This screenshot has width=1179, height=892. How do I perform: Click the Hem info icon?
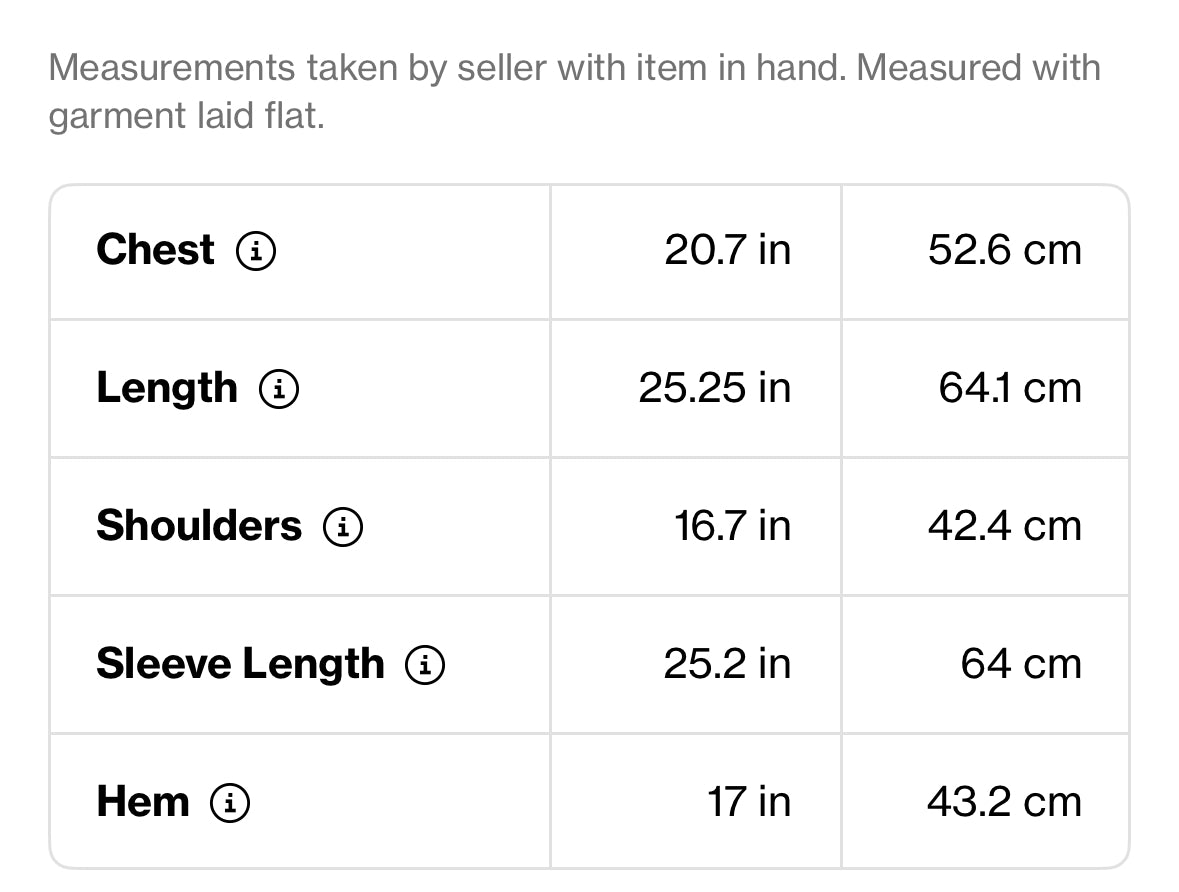230,802
